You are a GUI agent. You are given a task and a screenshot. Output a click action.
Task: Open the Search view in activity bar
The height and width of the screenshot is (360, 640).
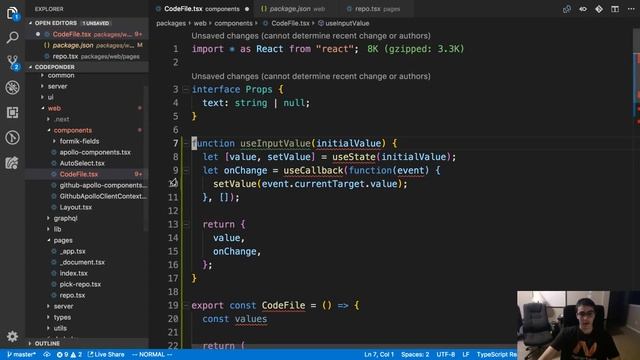click(12, 38)
